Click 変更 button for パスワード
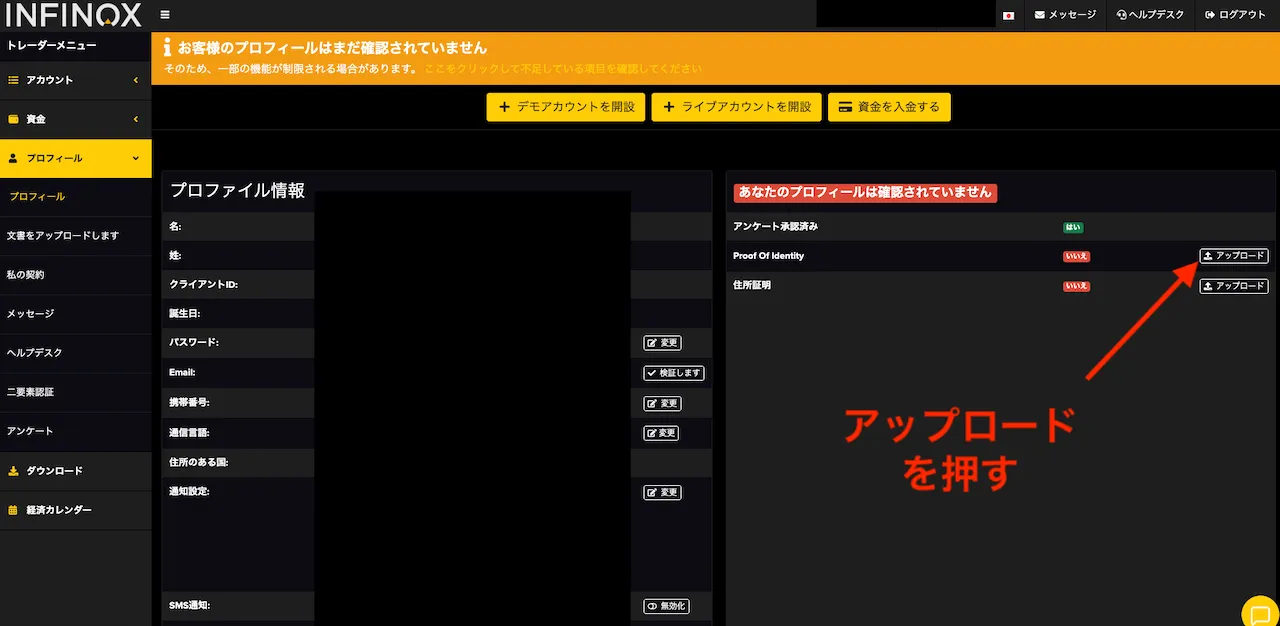The width and height of the screenshot is (1280, 626). (662, 343)
